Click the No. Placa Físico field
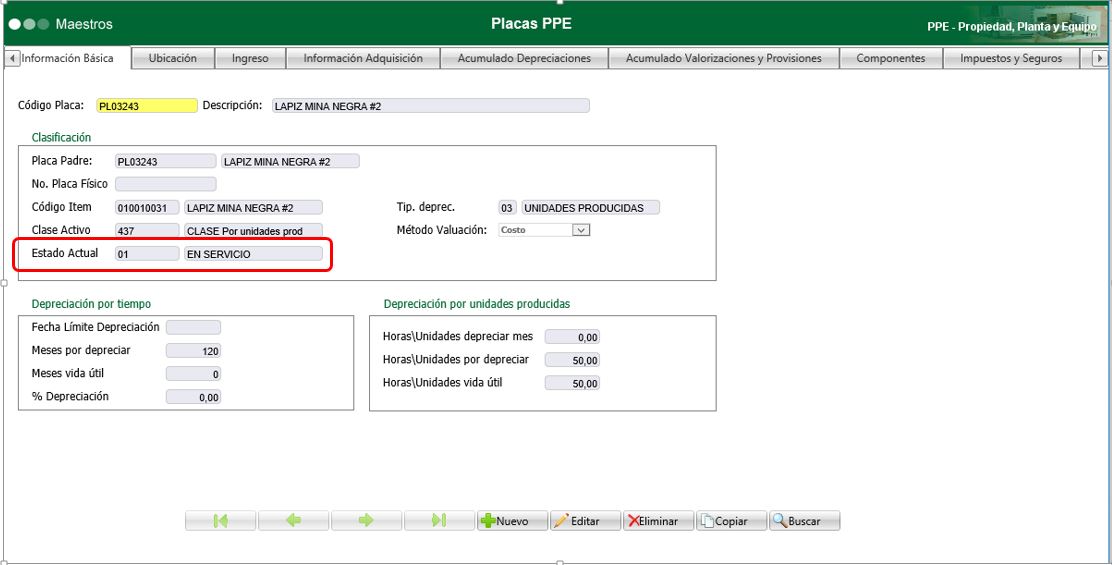 click(x=165, y=184)
